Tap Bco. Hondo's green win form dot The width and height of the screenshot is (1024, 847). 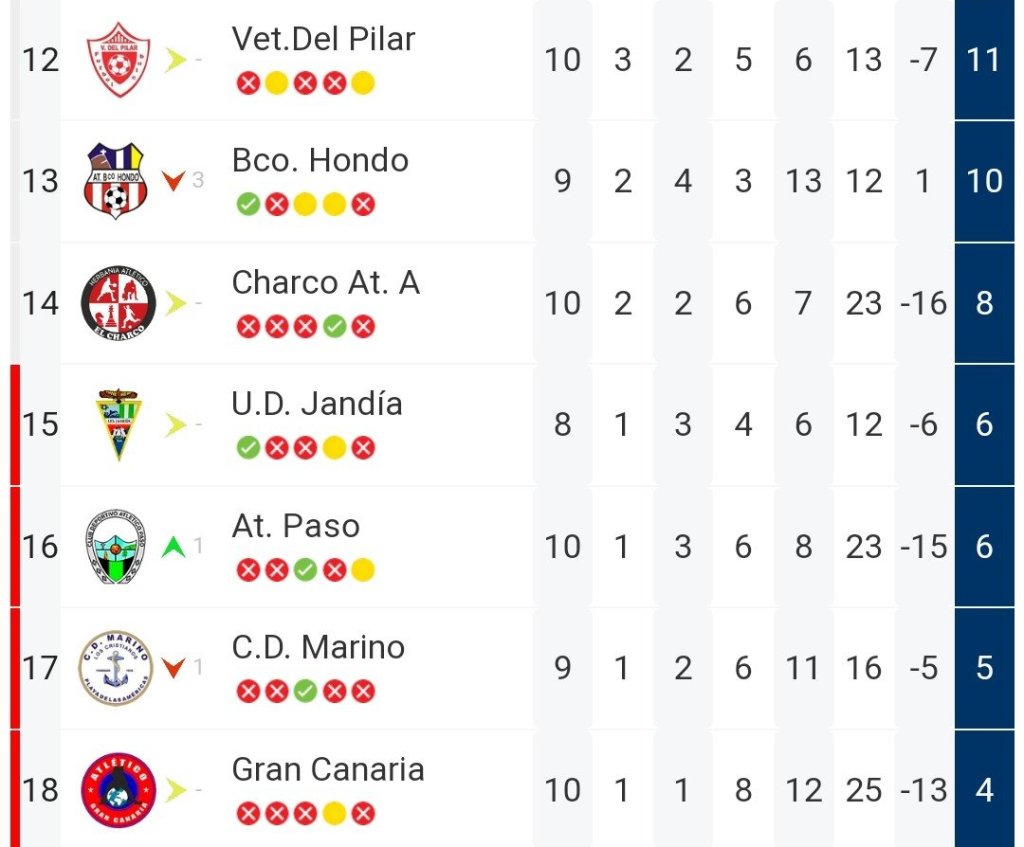(248, 205)
